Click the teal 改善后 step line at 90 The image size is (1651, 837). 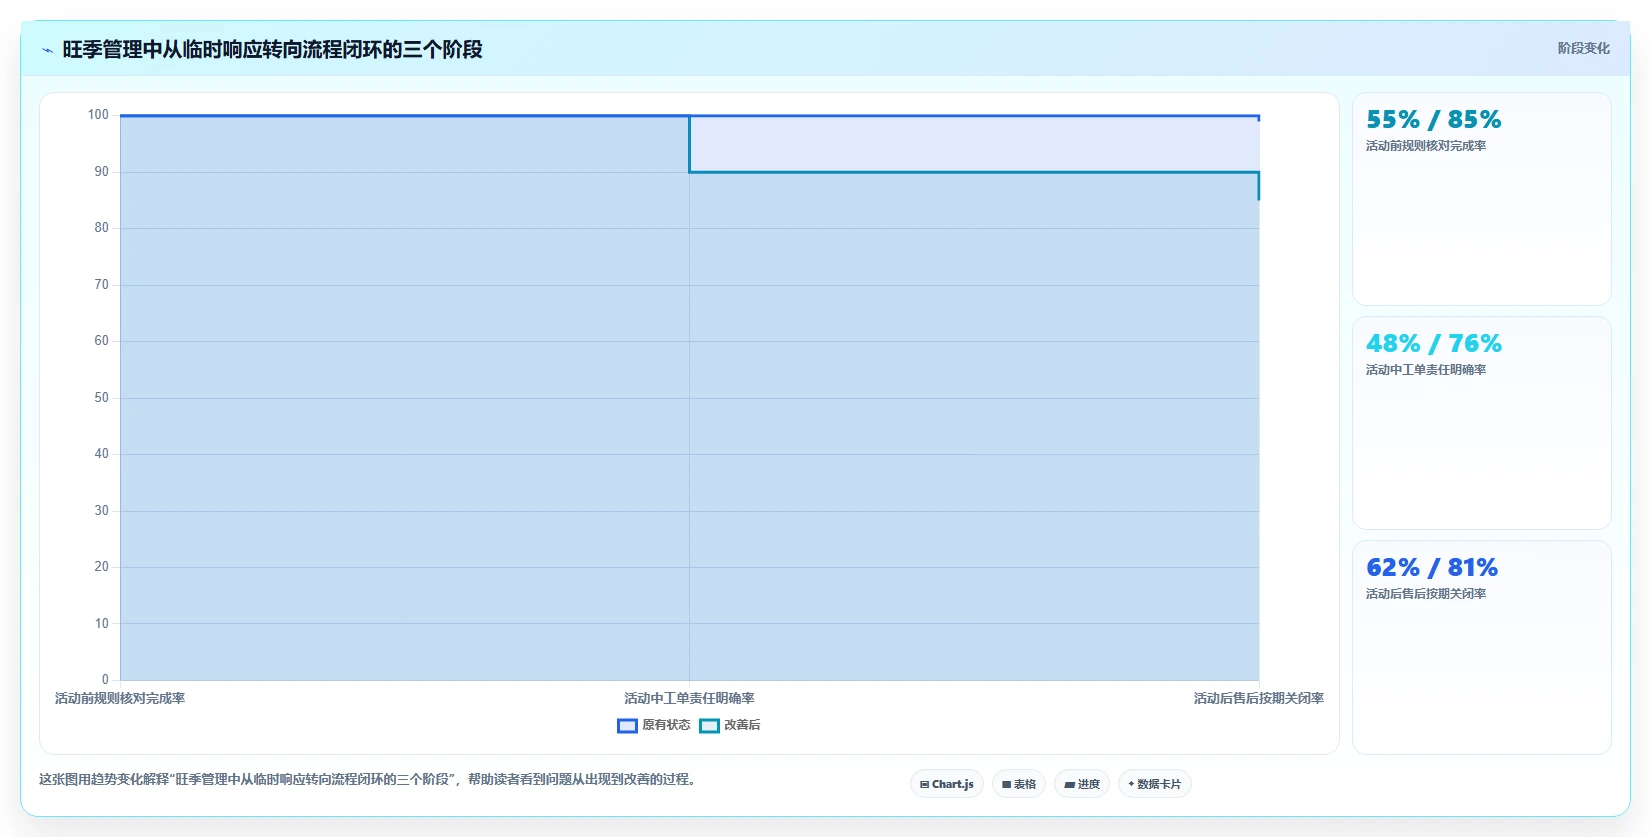pyautogui.click(x=974, y=172)
